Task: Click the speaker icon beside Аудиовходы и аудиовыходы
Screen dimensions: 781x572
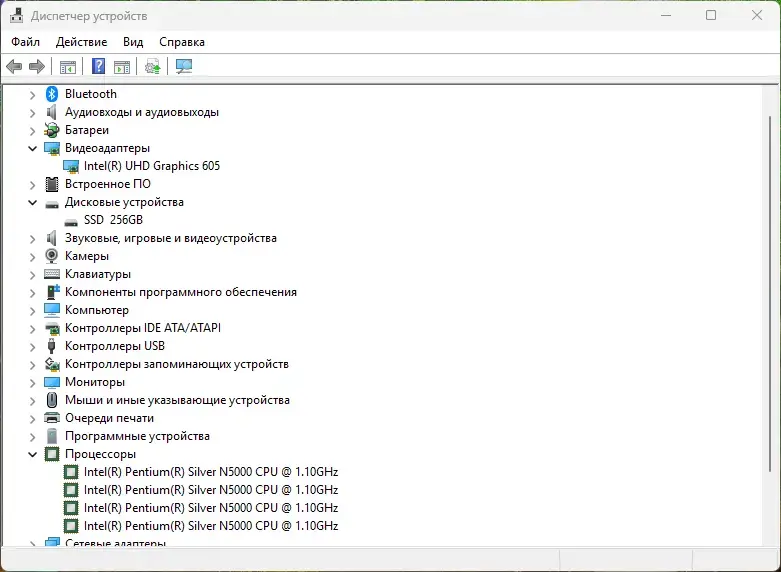Action: [52, 112]
